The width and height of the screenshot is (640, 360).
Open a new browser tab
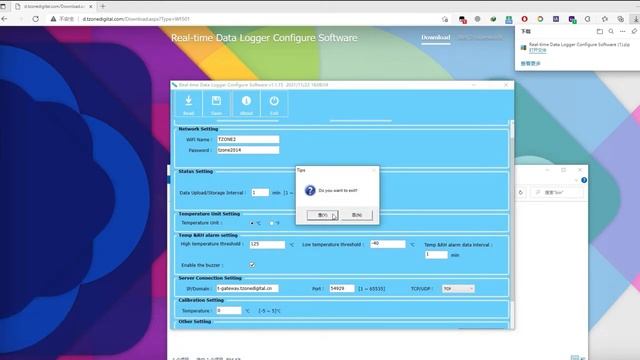click(x=102, y=7)
